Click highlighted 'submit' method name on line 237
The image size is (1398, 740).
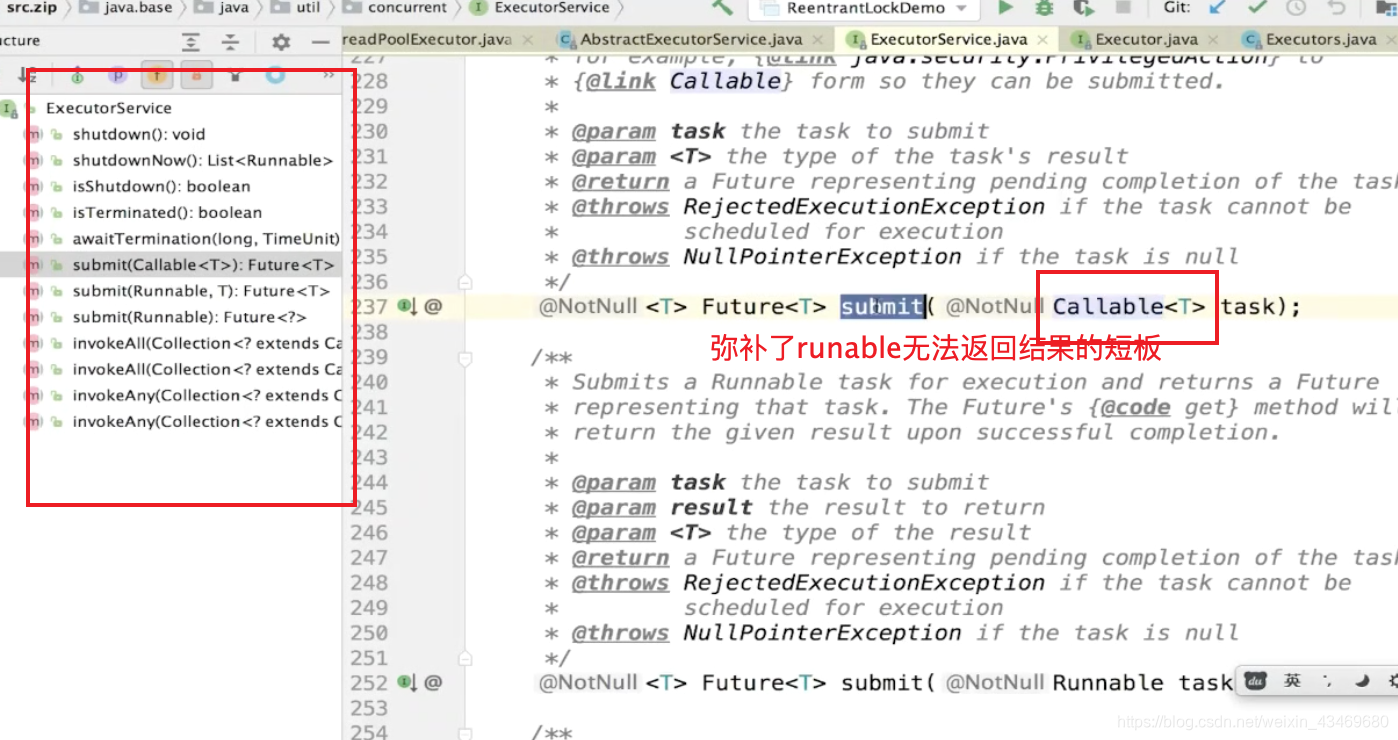pos(882,306)
